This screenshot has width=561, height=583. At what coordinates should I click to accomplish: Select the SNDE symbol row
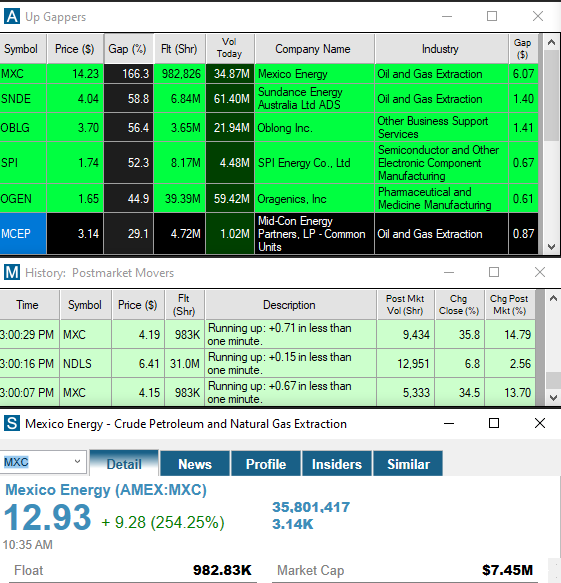click(269, 99)
